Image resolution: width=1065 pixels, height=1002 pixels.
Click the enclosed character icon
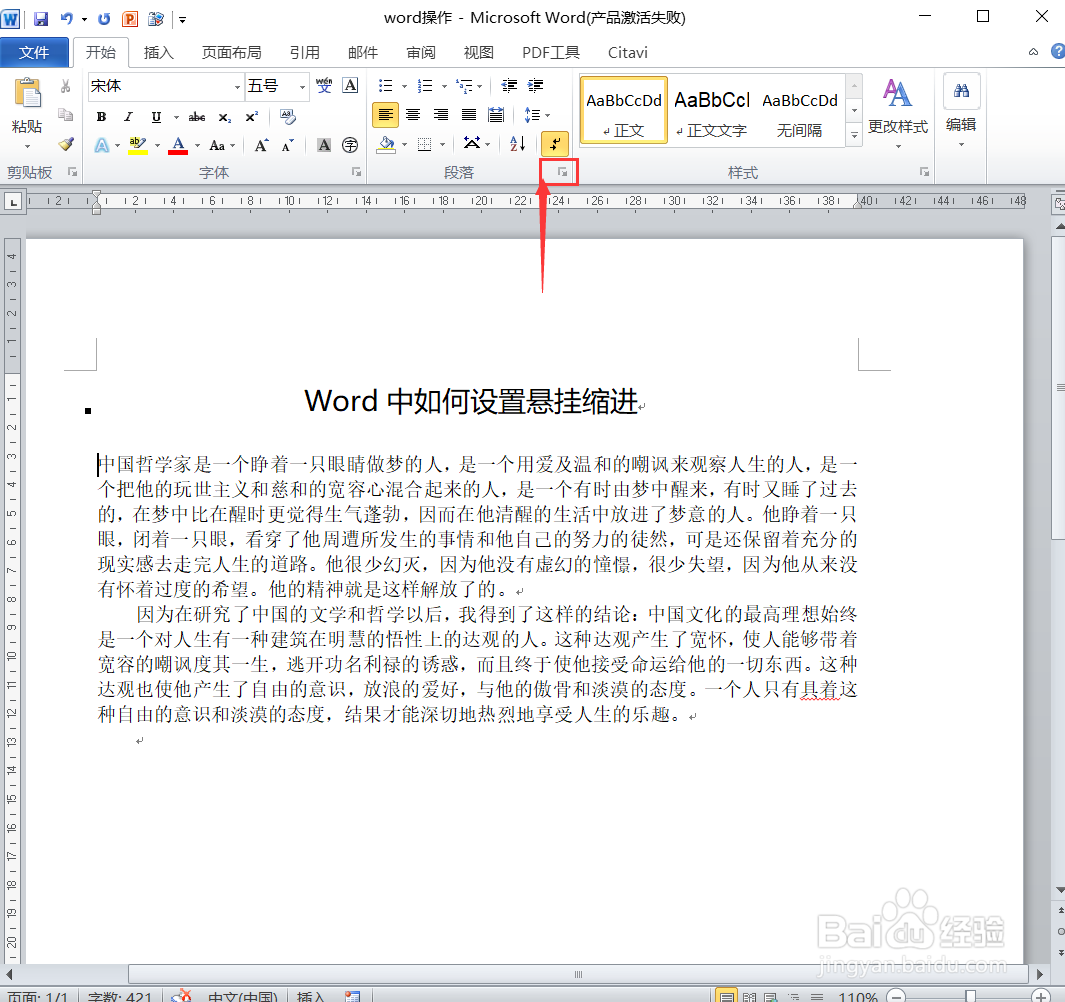pos(350,145)
